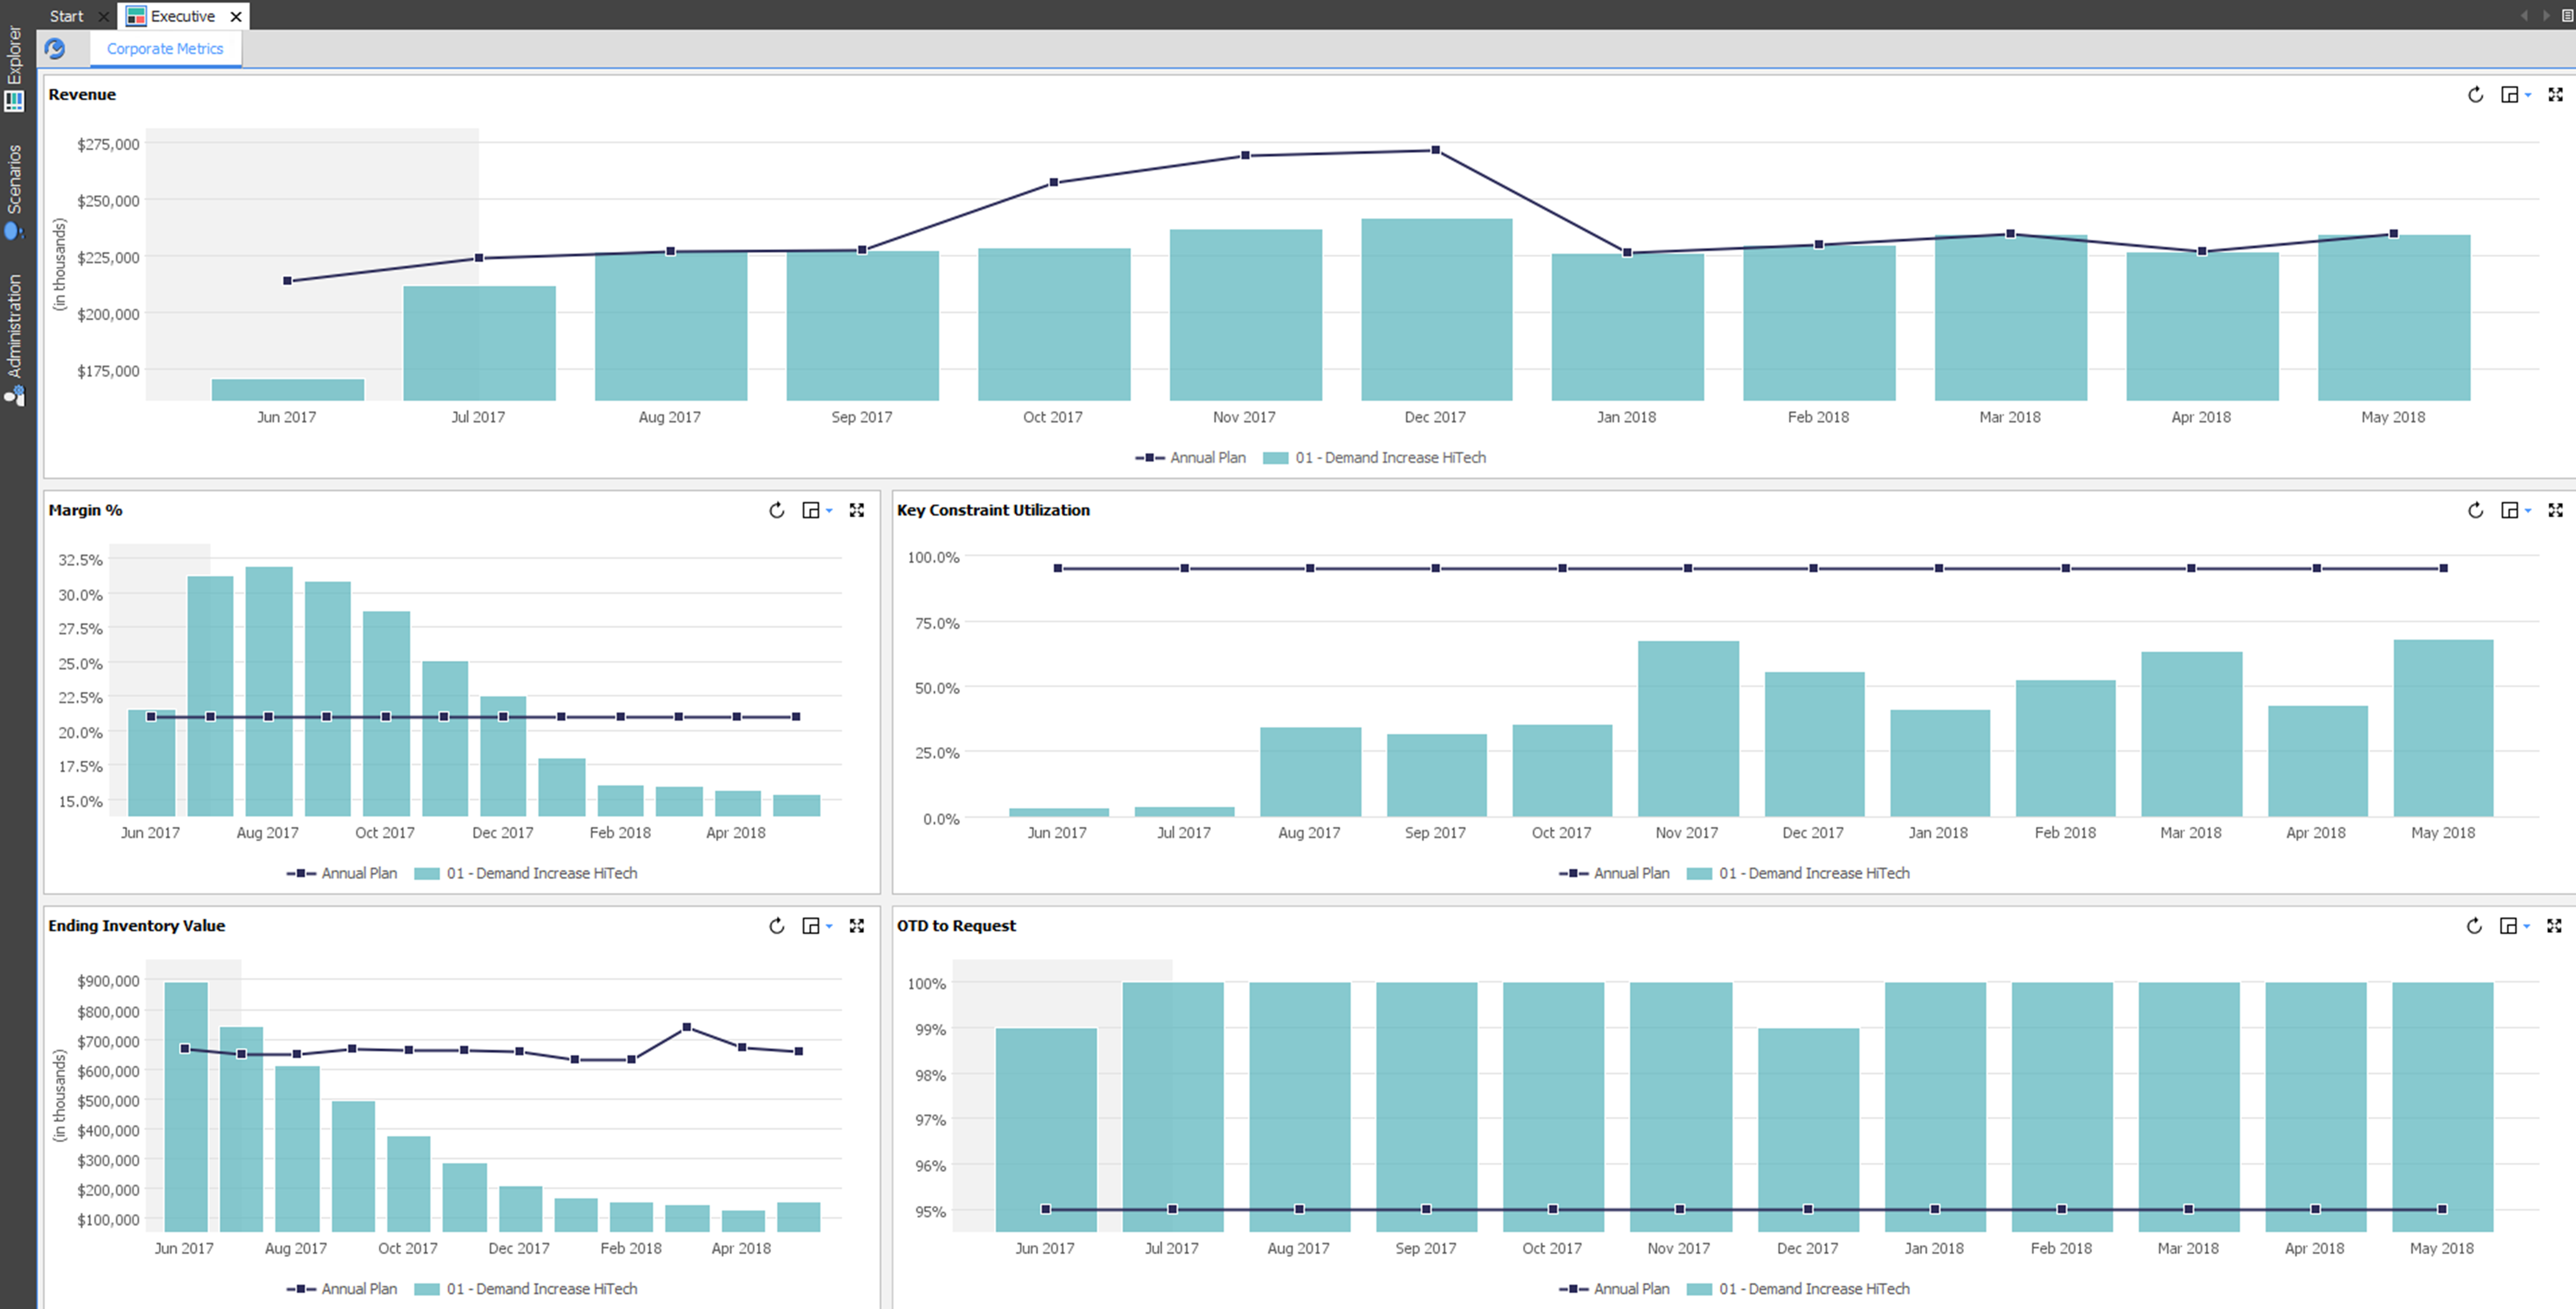Switch to the Start tab
The image size is (2576, 1309).
coord(66,16)
